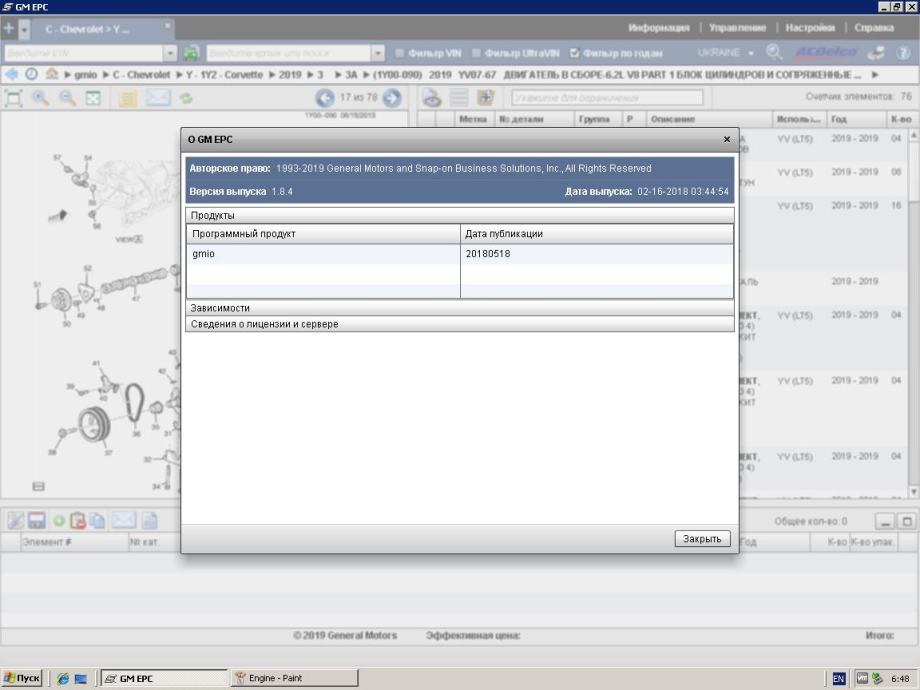Launch Internet Explorer from quick launch
Screen dimensions: 920x690
(x=63, y=679)
